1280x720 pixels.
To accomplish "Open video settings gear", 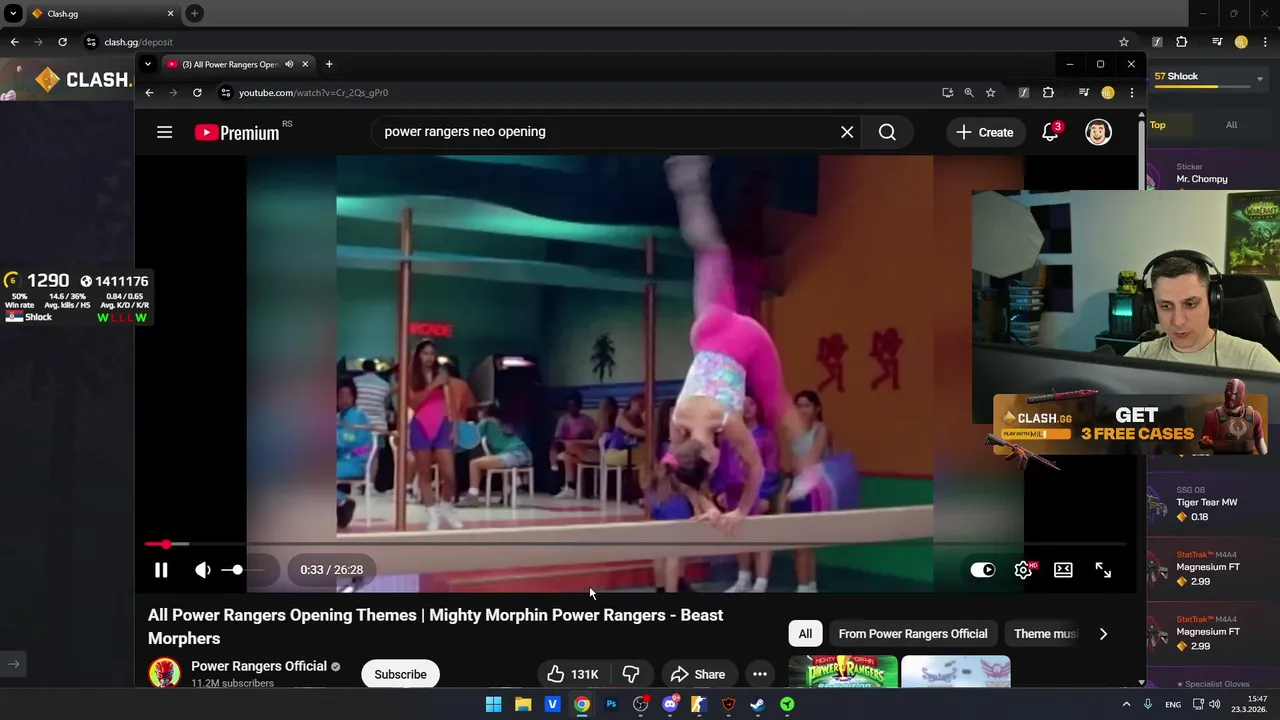I will pyautogui.click(x=1023, y=570).
